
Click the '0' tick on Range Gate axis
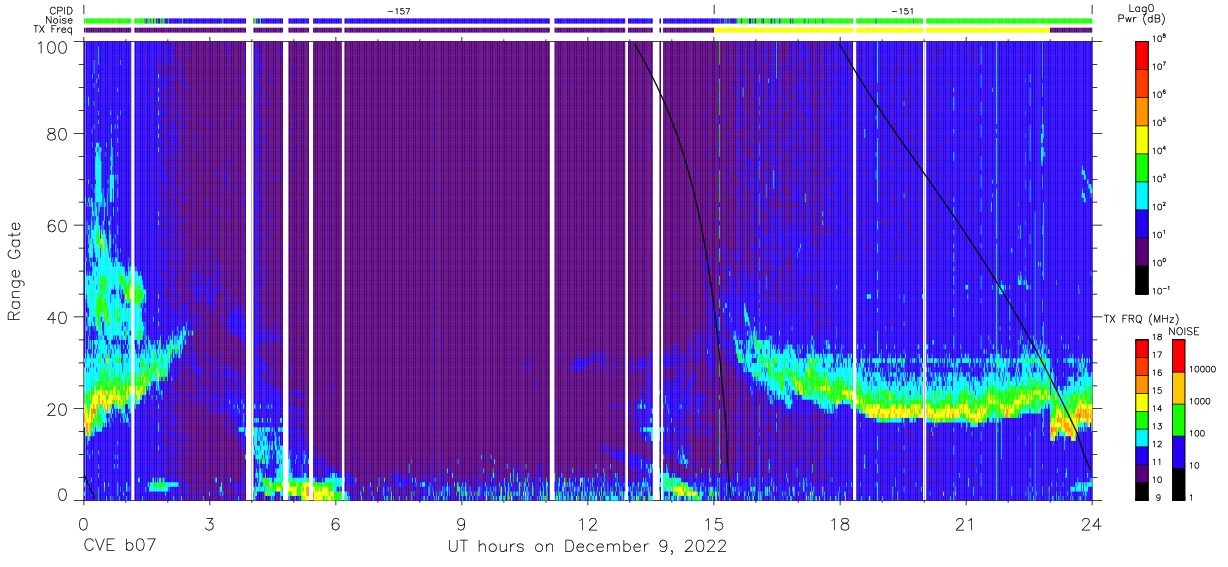pos(63,495)
